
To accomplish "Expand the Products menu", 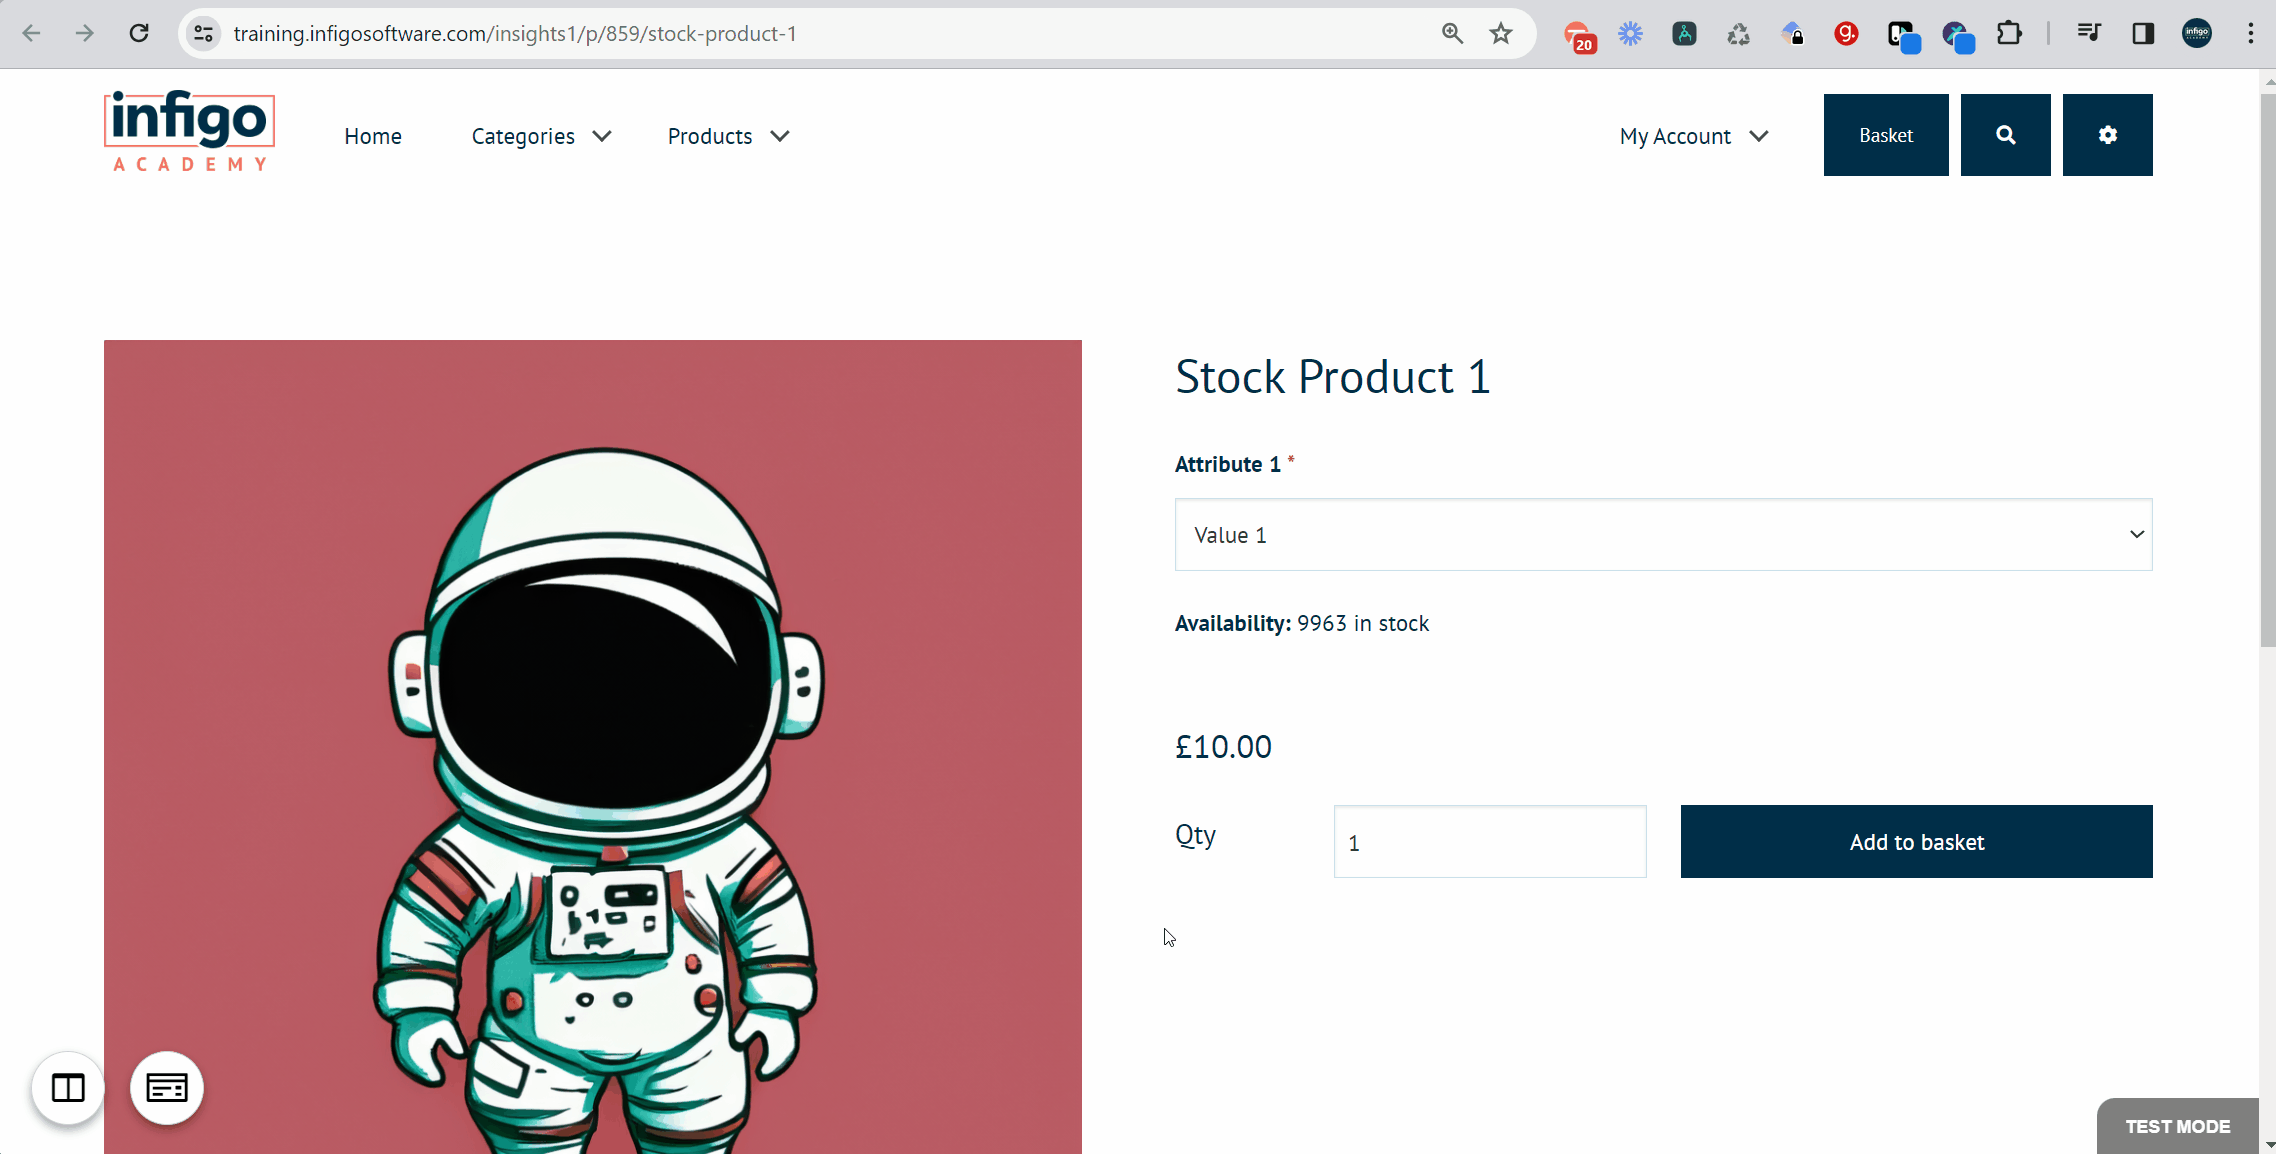I will [x=728, y=136].
